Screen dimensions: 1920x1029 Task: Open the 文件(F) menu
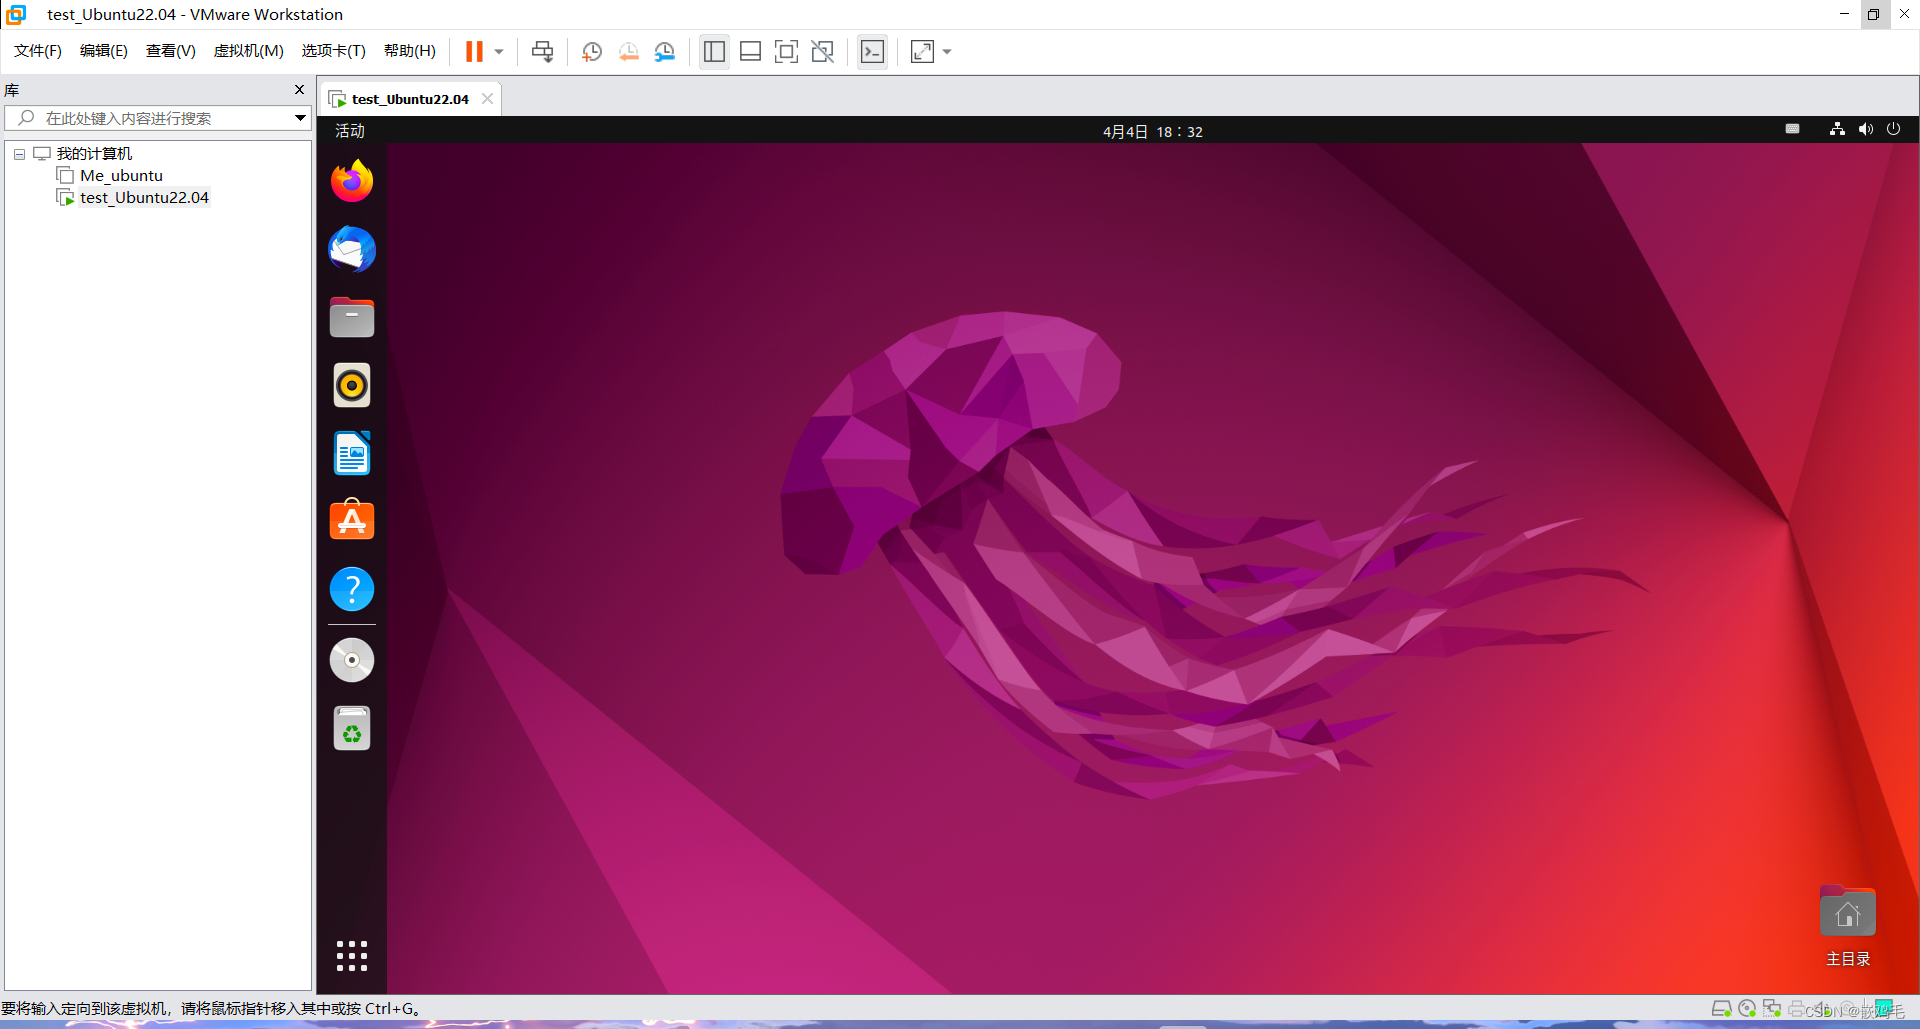[38, 51]
